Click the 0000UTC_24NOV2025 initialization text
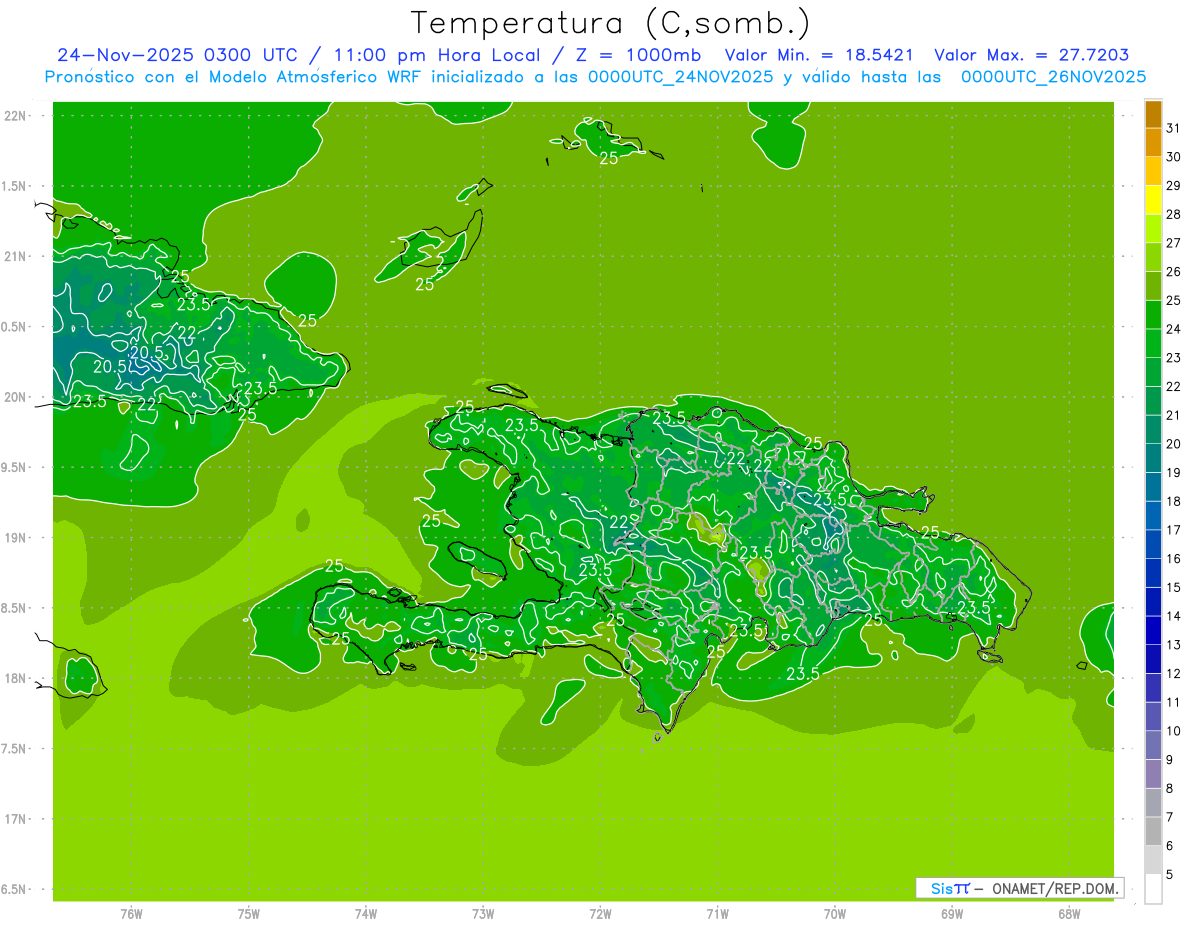This screenshot has height=927, width=1200. click(680, 77)
